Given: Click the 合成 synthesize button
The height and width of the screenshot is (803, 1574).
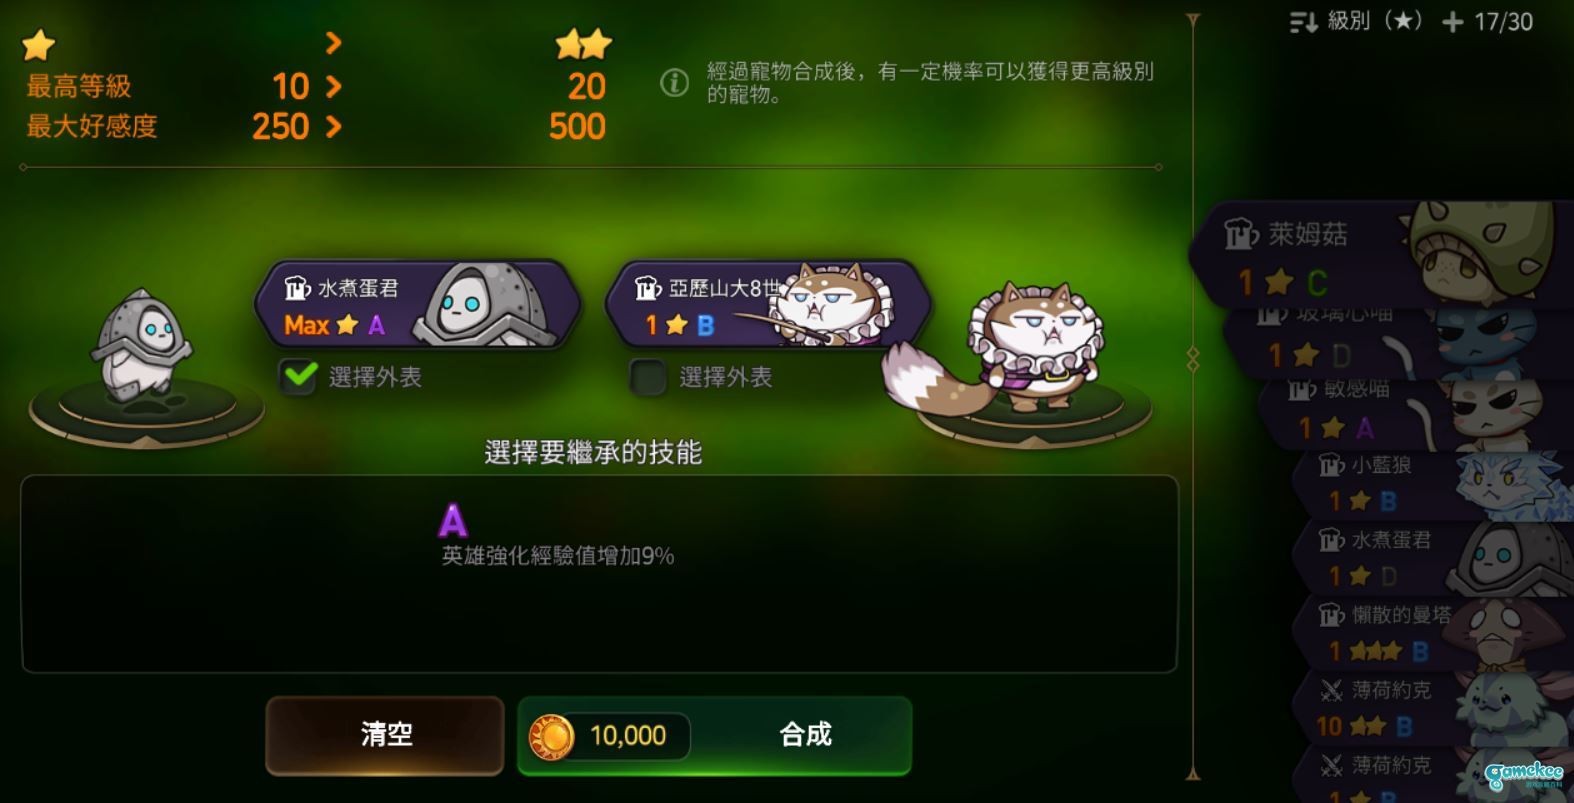Looking at the screenshot, I should click(x=715, y=737).
